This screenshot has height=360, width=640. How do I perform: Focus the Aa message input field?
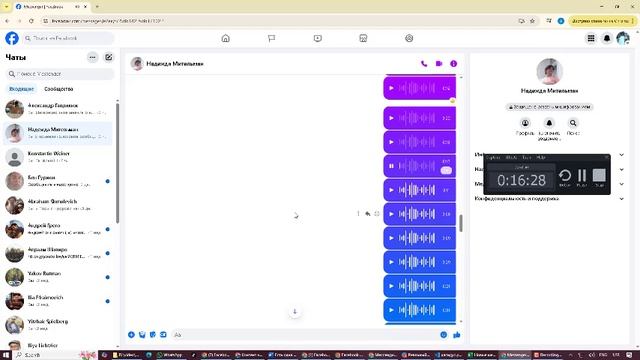pos(303,335)
